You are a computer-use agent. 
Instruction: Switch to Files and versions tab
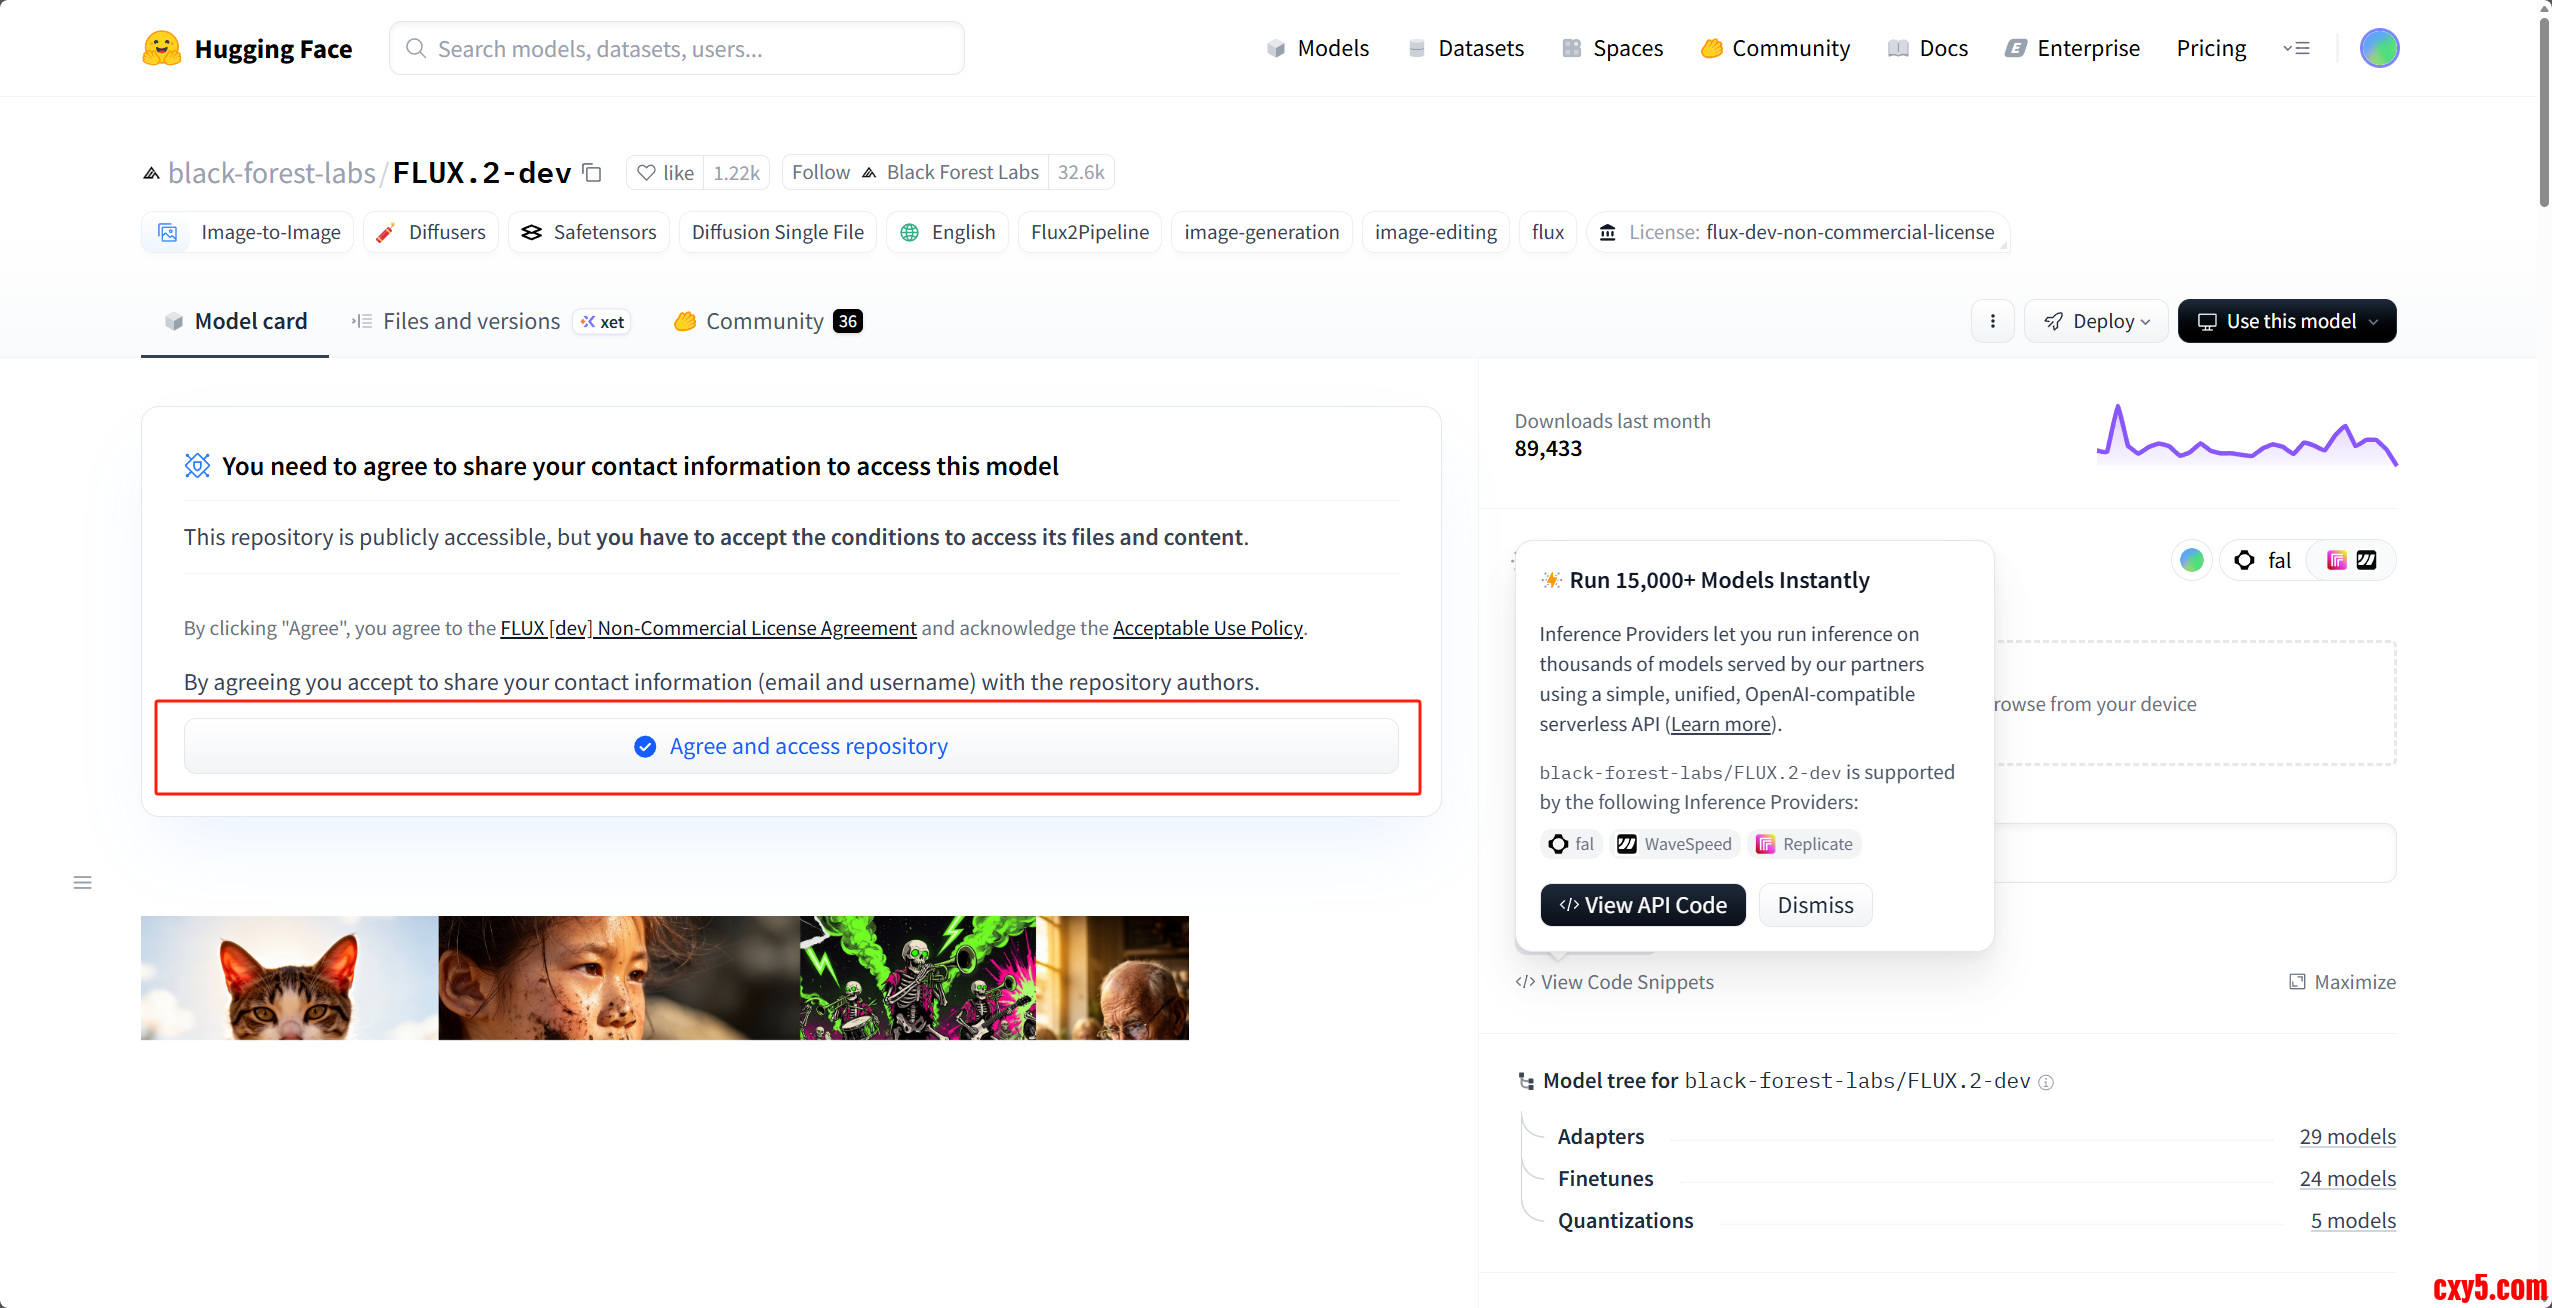click(470, 321)
